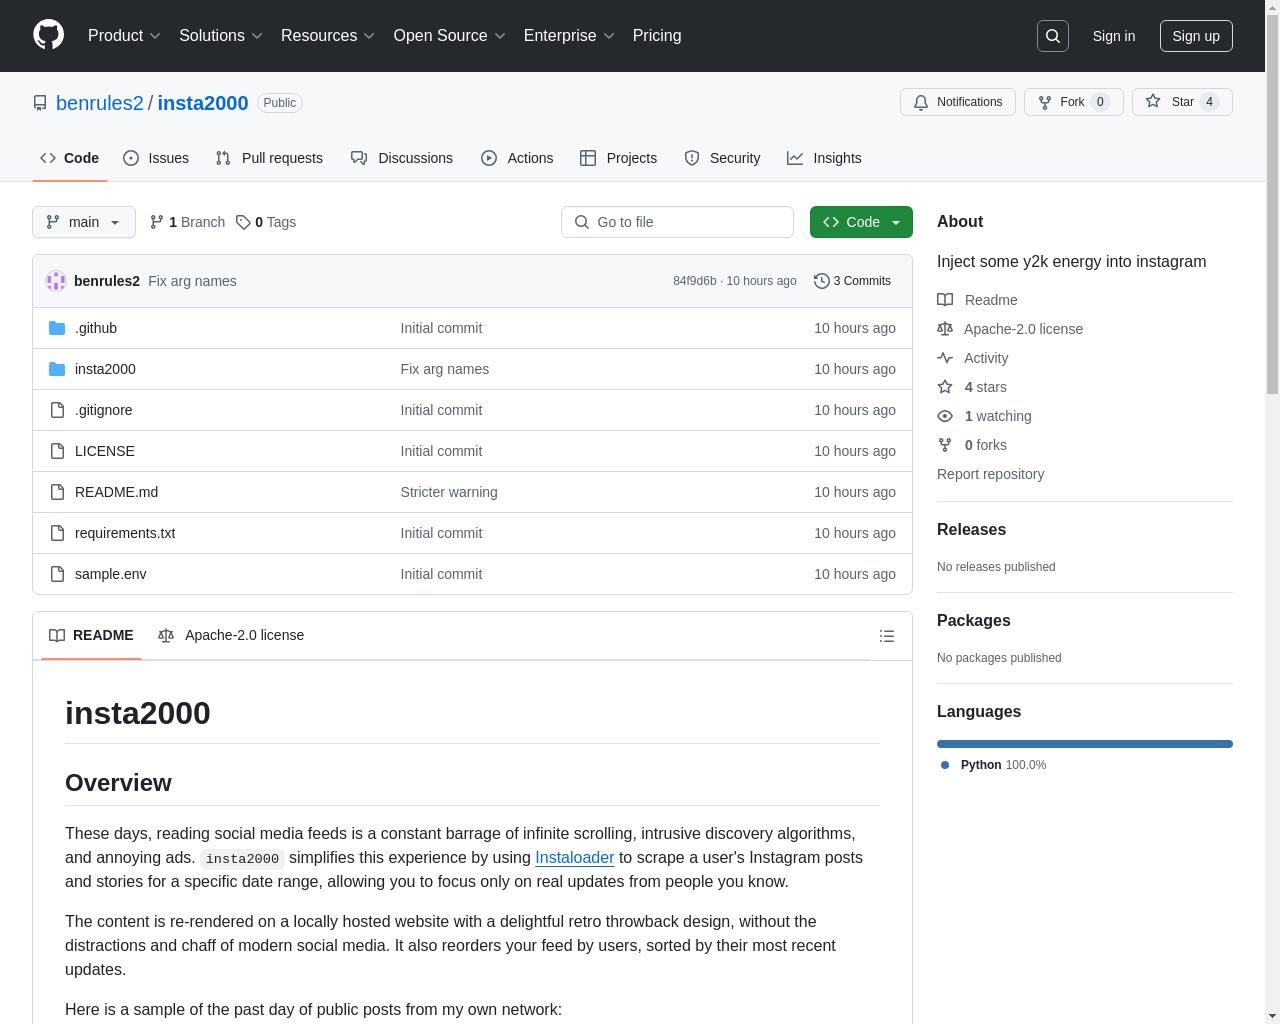Viewport: 1280px width, 1024px height.
Task: Expand the Product menu
Action: pos(124,35)
